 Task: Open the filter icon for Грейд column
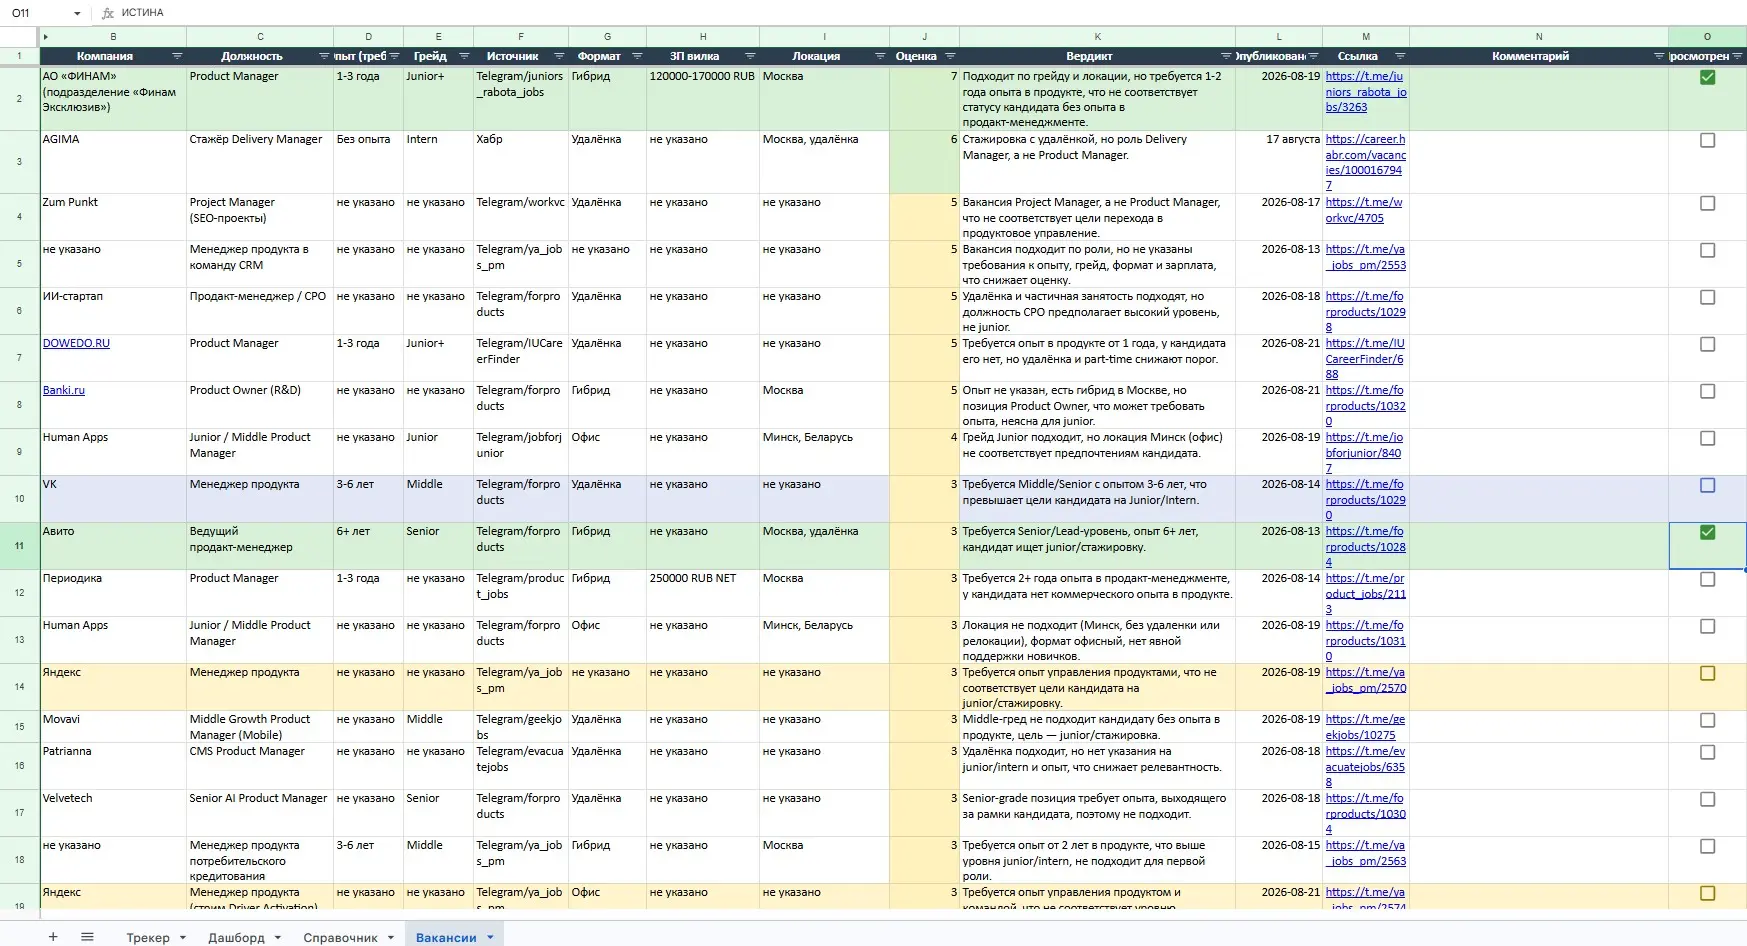coord(464,56)
